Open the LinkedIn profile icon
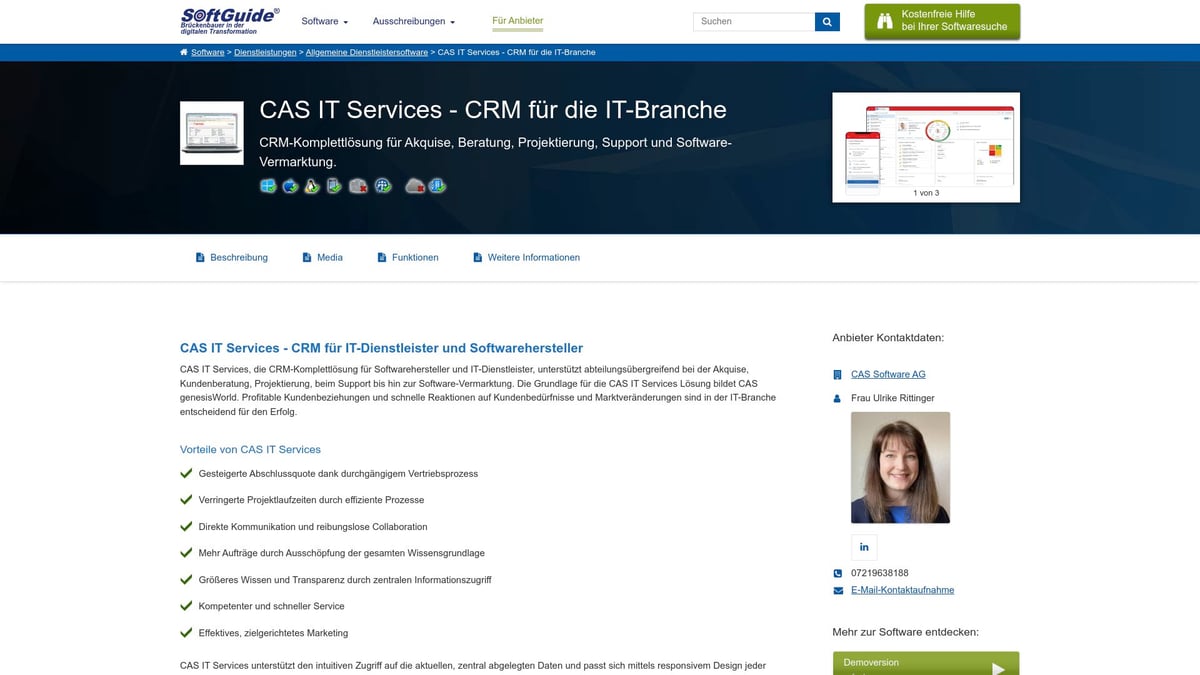This screenshot has height=675, width=1200. point(864,547)
